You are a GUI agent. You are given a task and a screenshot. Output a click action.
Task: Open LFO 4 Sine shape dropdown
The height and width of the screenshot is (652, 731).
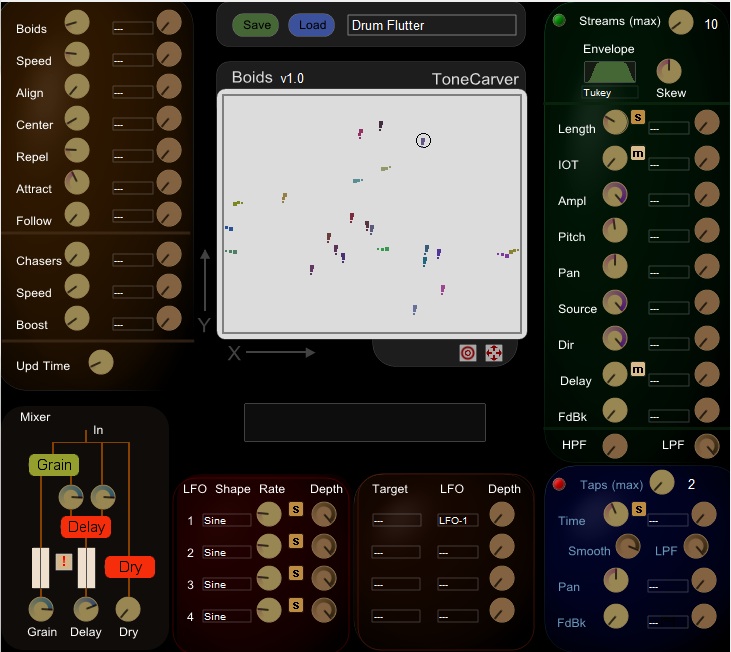(x=227, y=617)
